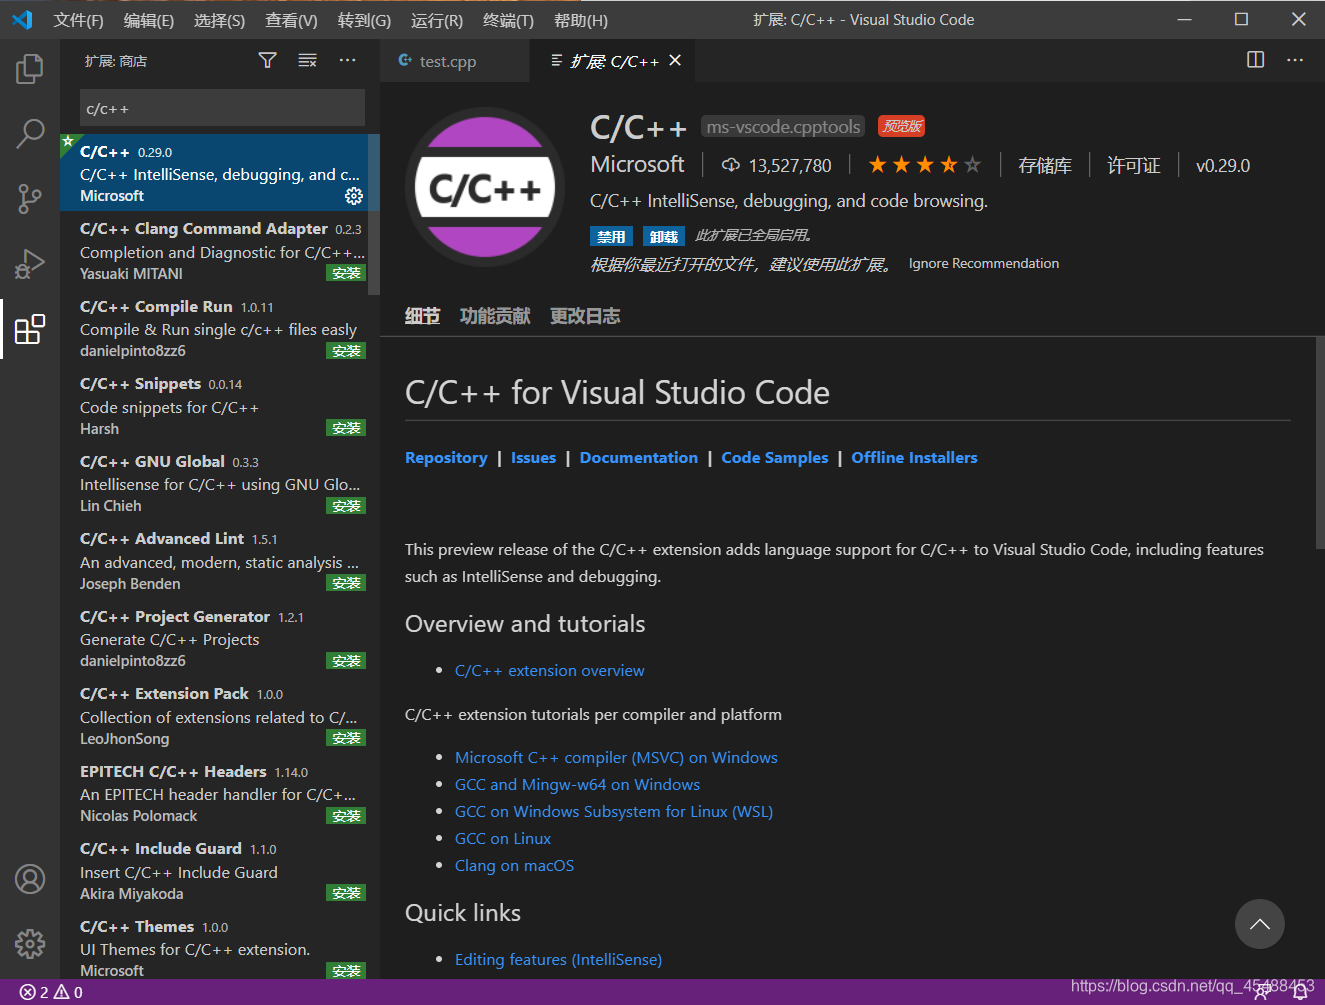Click the VS Code logo icon
1325x1005 pixels.
pos(22,20)
